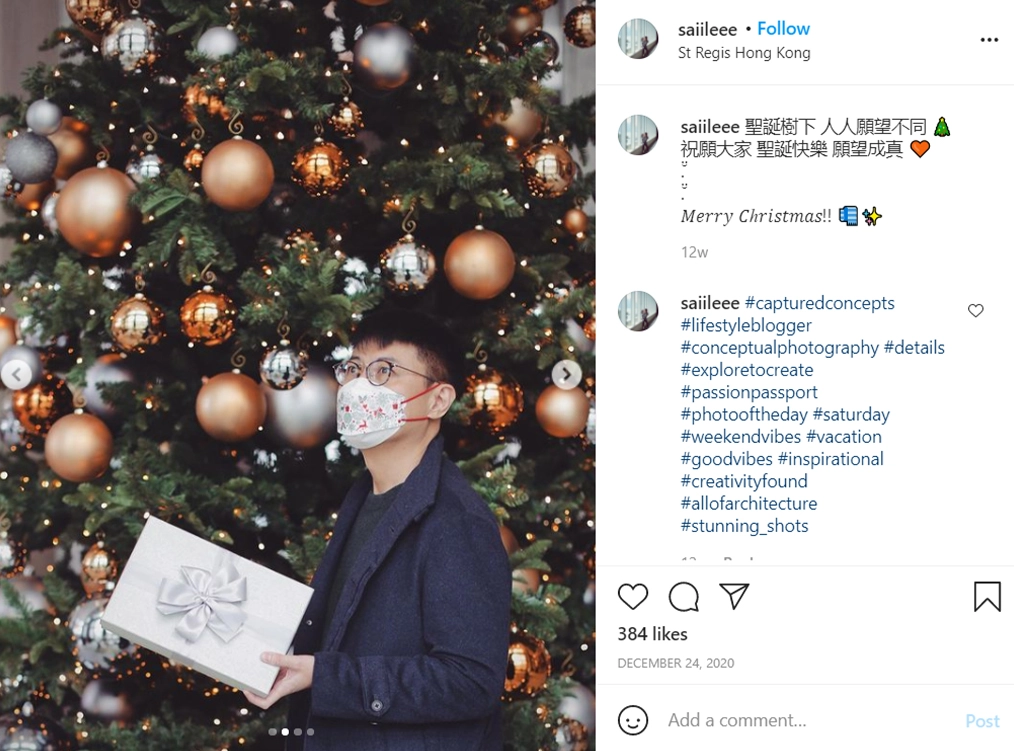Share post using paper plane icon

pyautogui.click(x=734, y=596)
